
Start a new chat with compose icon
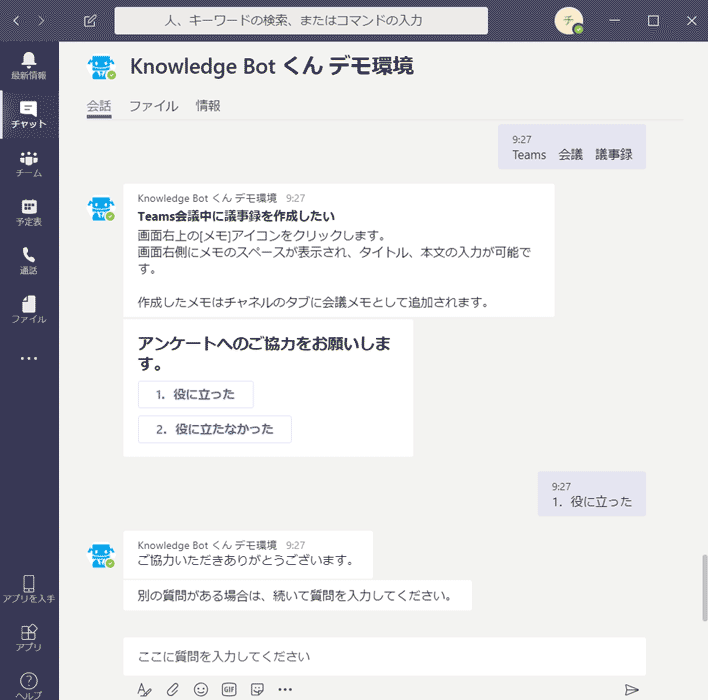pyautogui.click(x=90, y=20)
